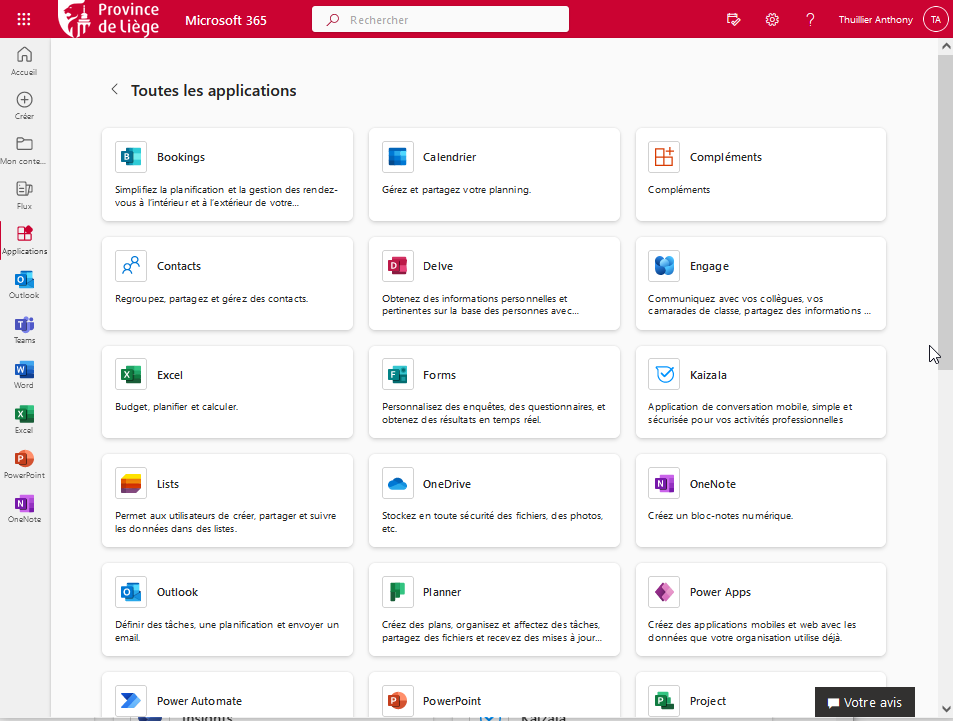
Task: Go back using the chevron beside Toutes les applications
Action: click(114, 90)
